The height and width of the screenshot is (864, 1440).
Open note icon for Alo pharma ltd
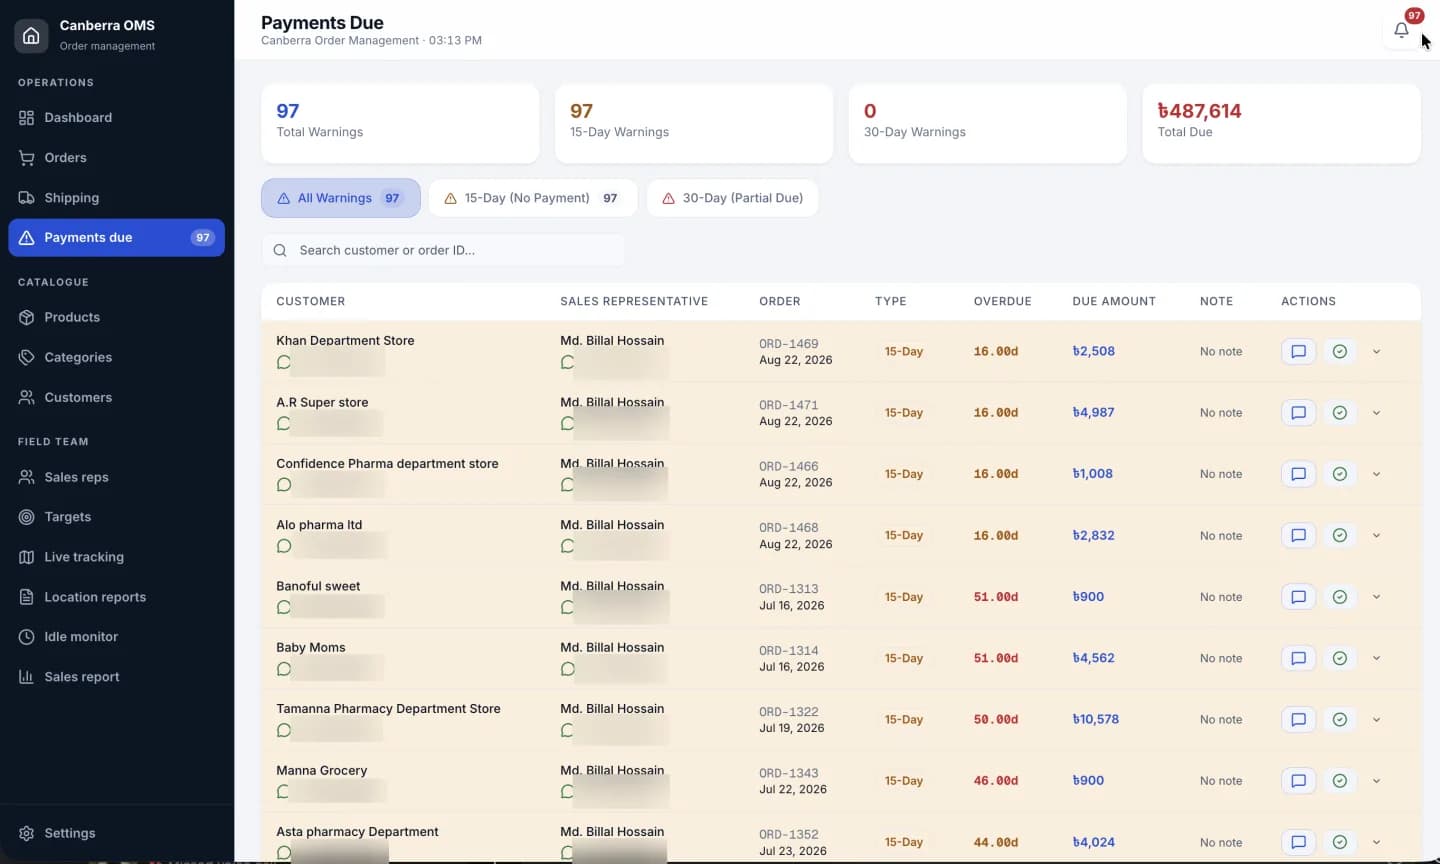pos(1298,535)
